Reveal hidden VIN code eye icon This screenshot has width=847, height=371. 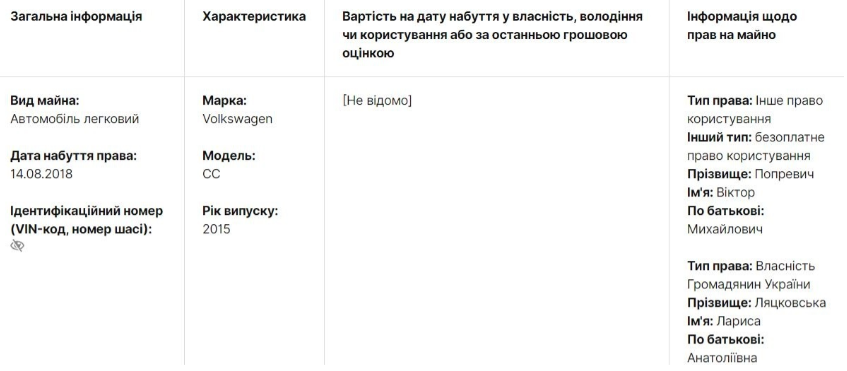17,246
